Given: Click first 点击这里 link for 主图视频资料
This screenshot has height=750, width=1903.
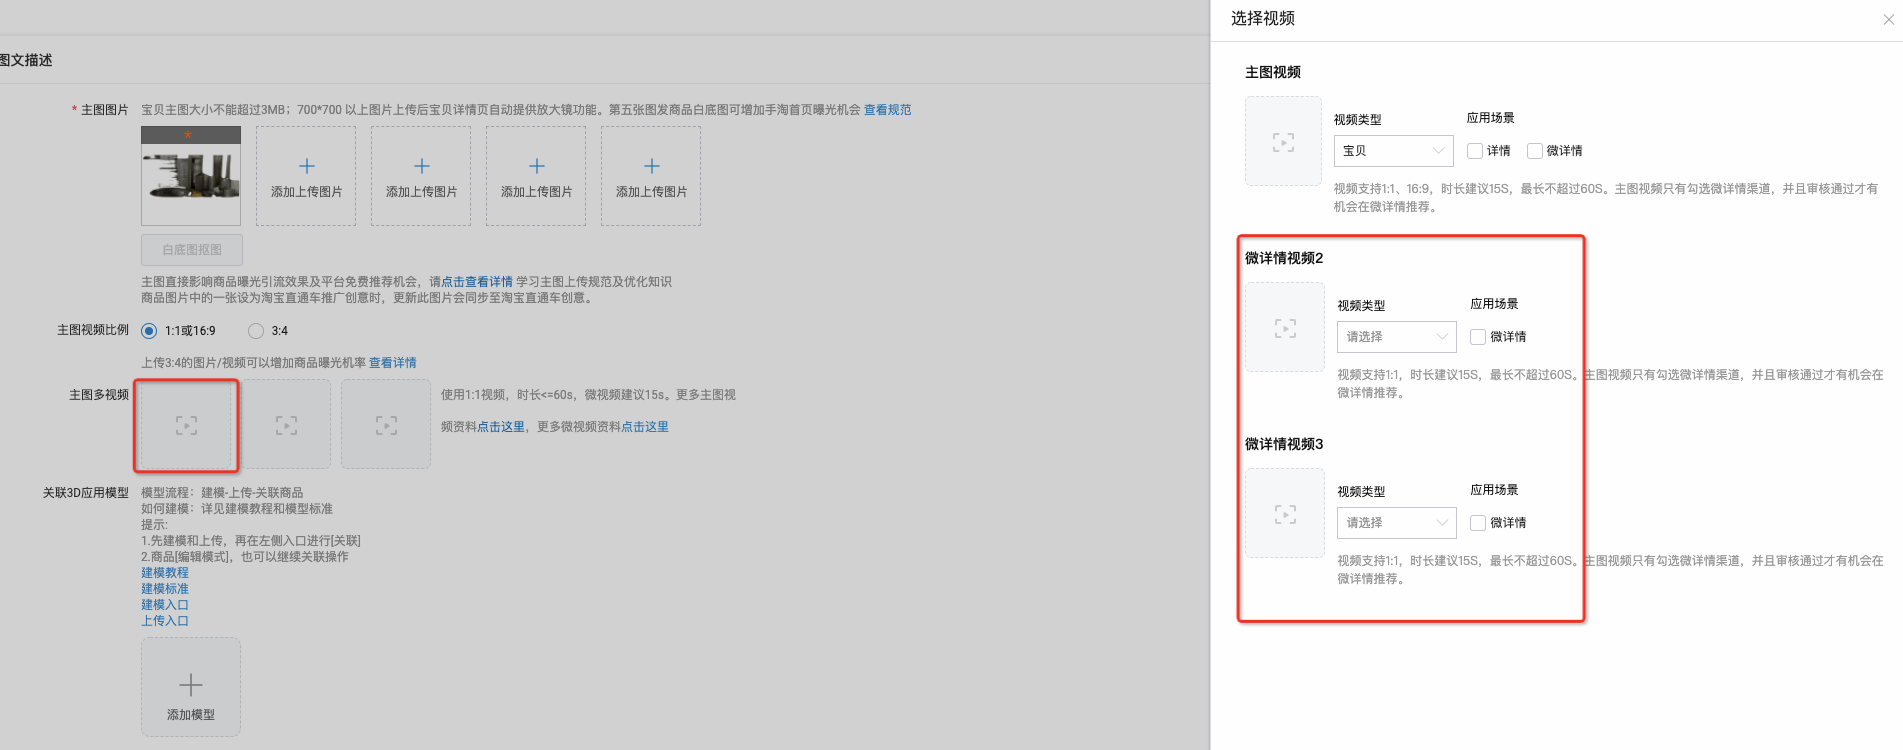Looking at the screenshot, I should 501,427.
